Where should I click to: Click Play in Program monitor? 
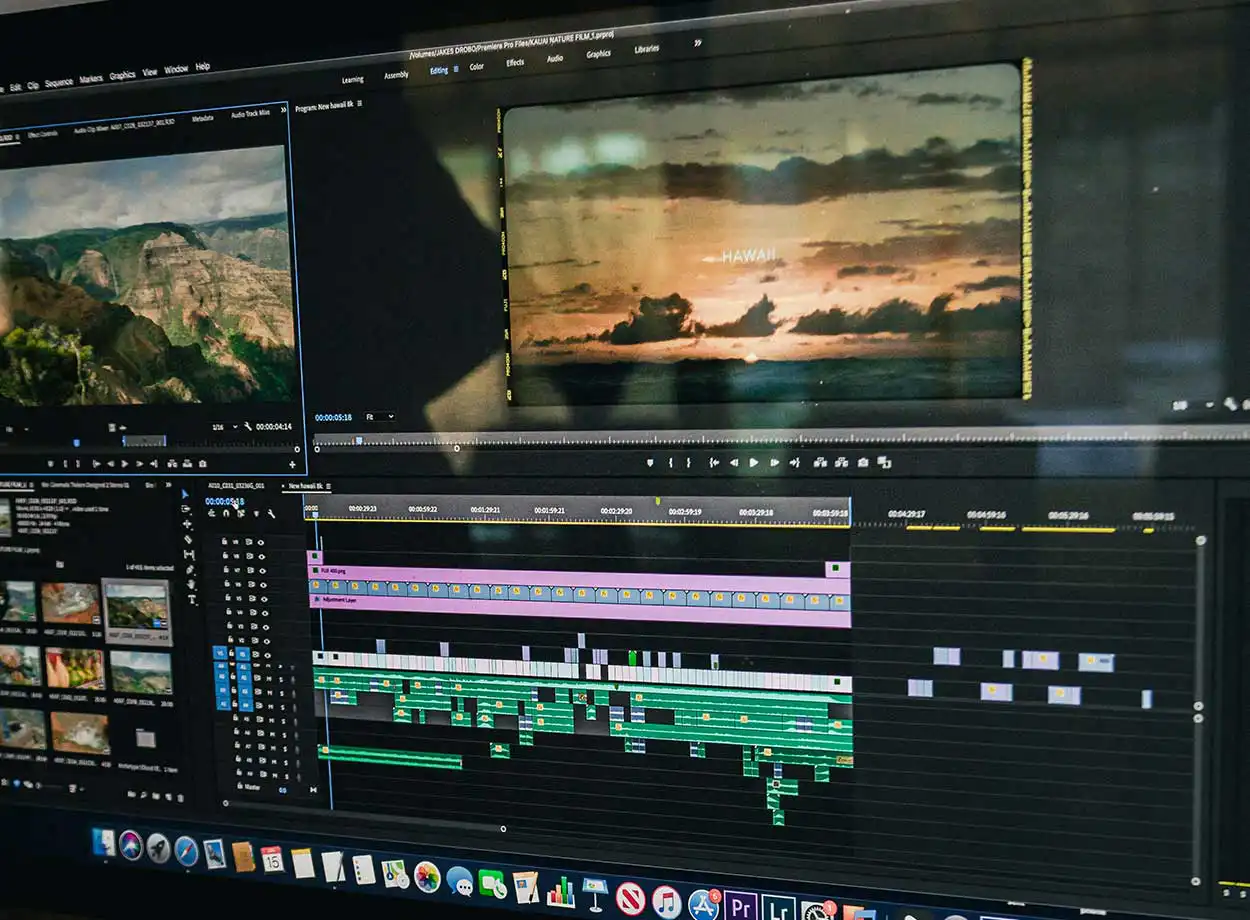point(754,462)
